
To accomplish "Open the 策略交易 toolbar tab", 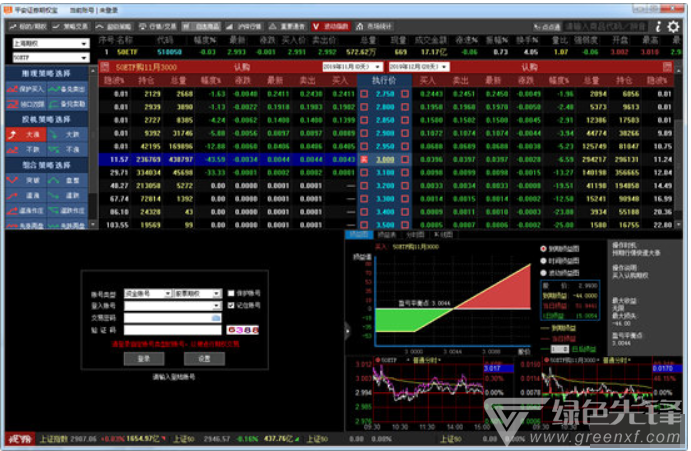I will click(70, 26).
